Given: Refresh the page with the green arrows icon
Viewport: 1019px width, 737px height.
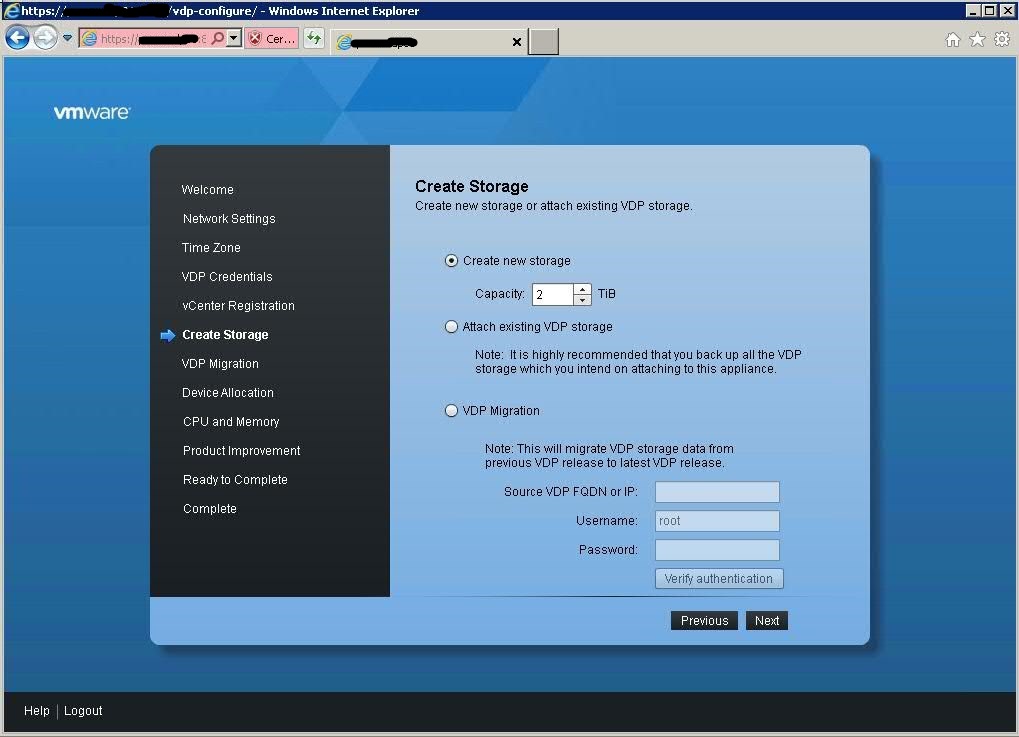Looking at the screenshot, I should pyautogui.click(x=314, y=38).
